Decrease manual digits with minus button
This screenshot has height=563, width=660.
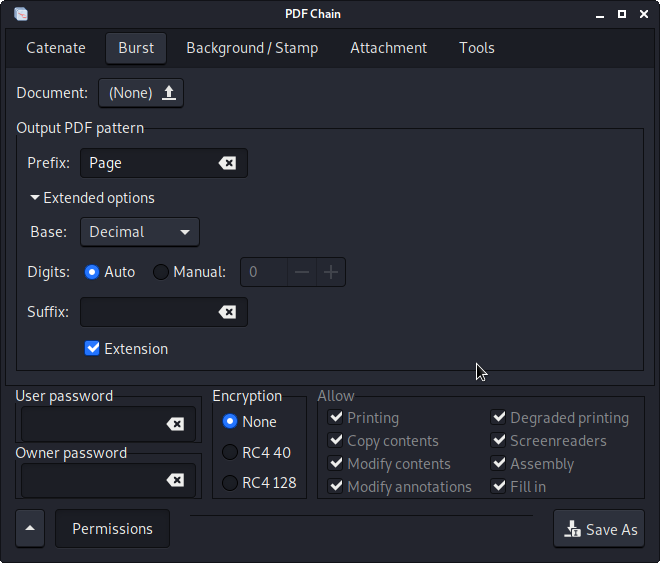click(302, 272)
